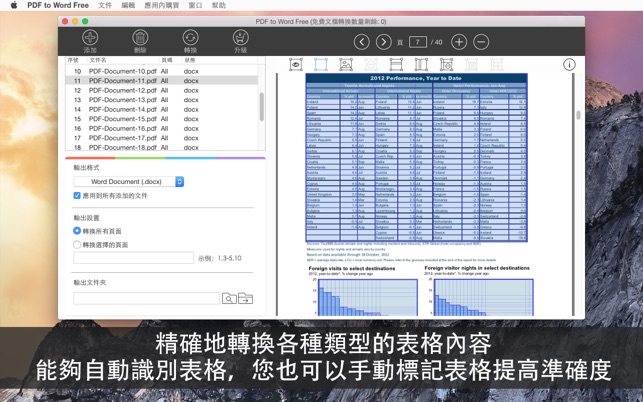Click the 頁碼 column header

click(167, 60)
